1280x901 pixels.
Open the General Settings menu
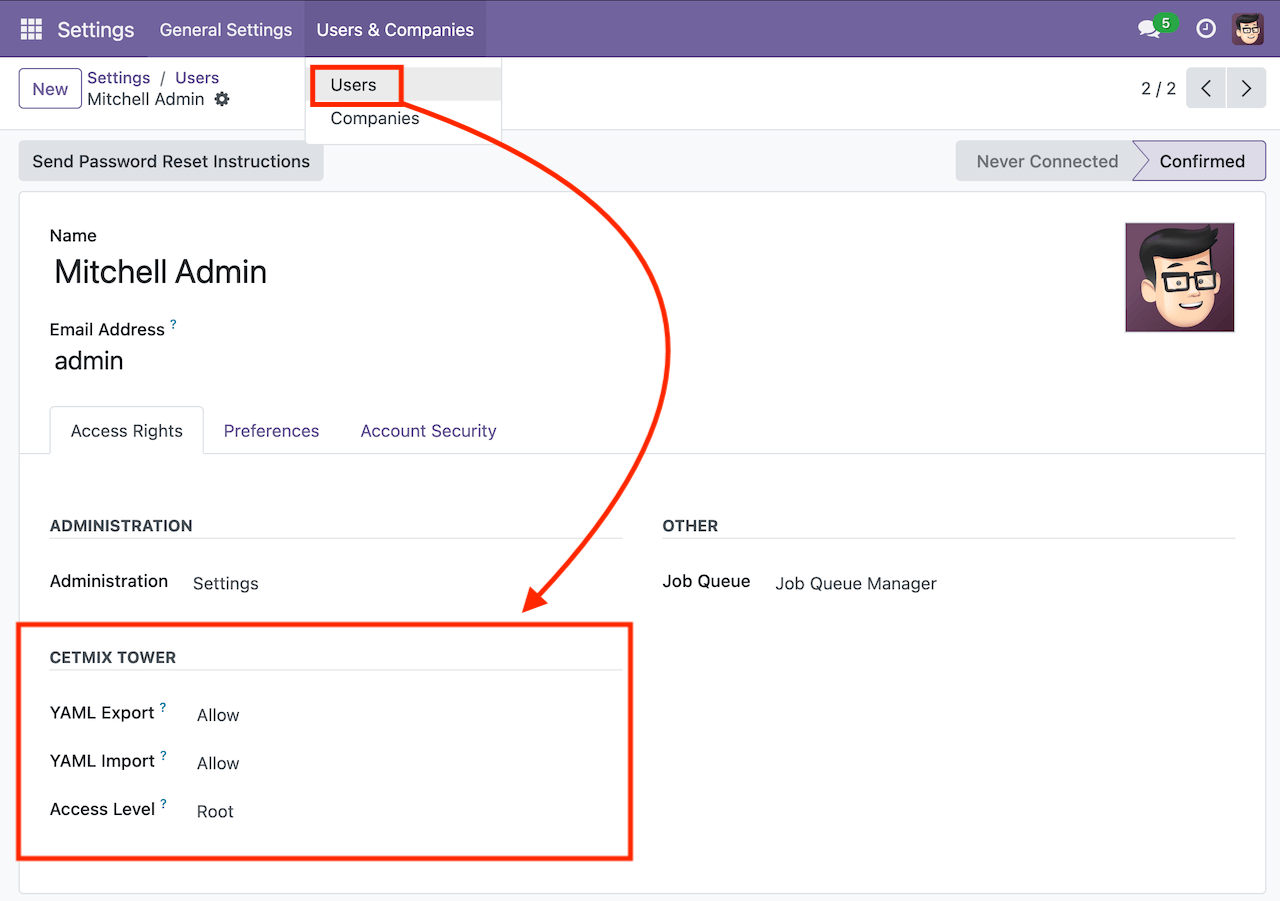coord(225,29)
